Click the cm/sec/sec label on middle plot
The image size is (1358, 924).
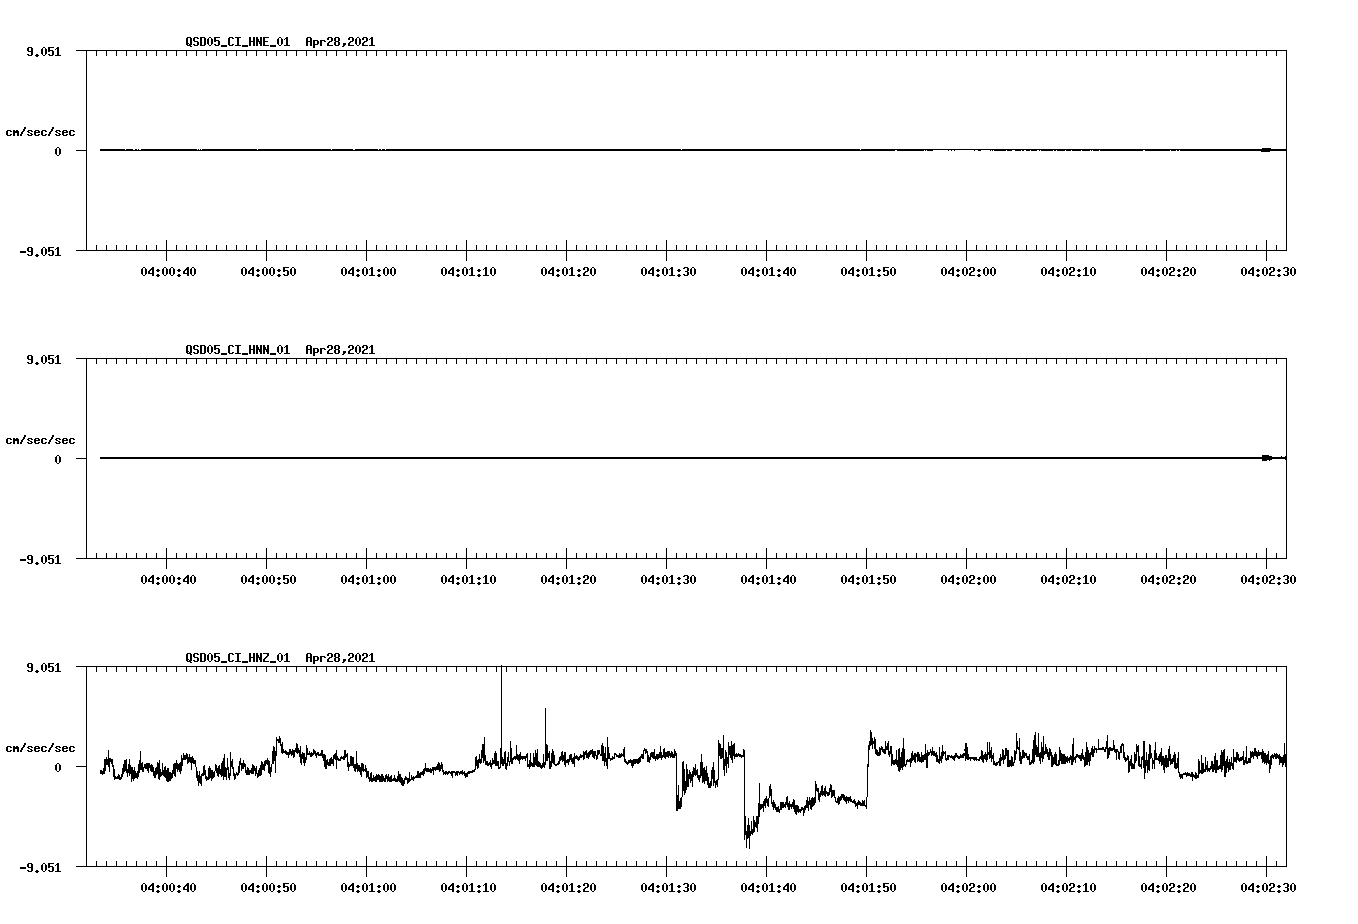40,439
